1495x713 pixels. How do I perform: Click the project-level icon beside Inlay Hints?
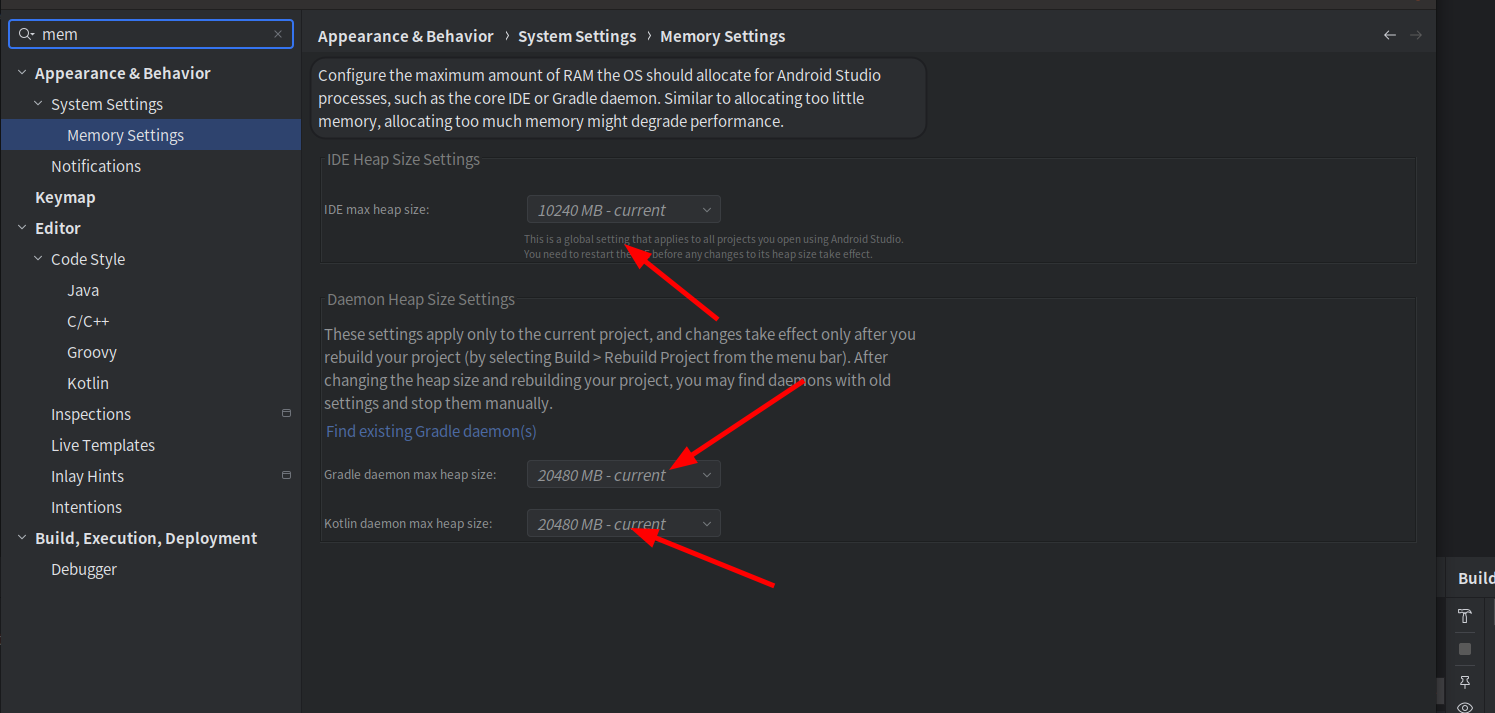click(x=286, y=475)
